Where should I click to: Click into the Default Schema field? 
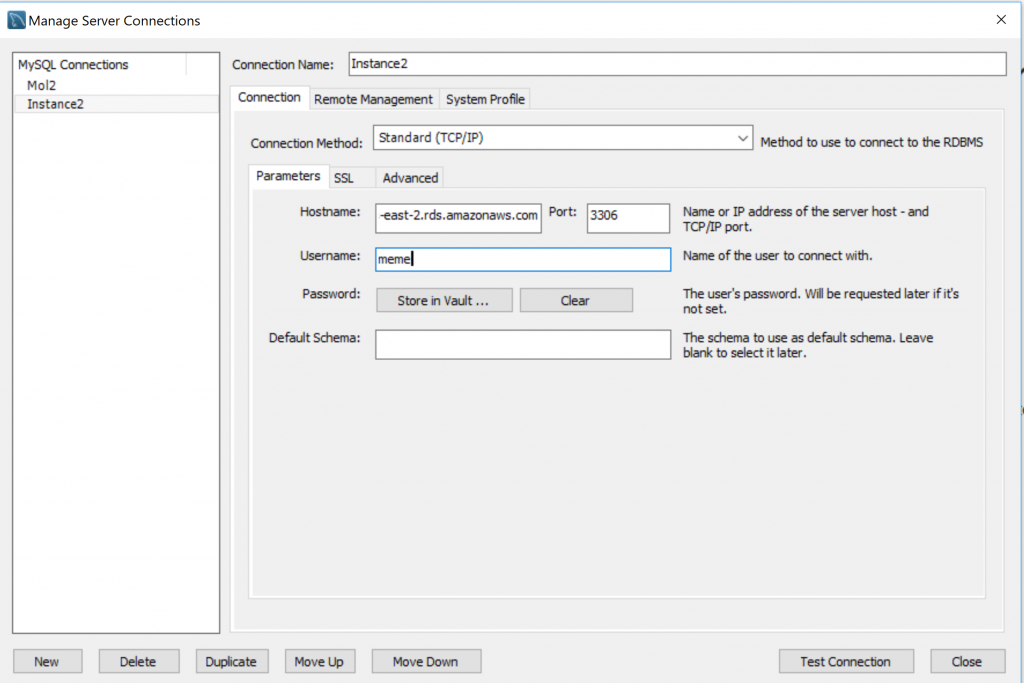tap(522, 344)
